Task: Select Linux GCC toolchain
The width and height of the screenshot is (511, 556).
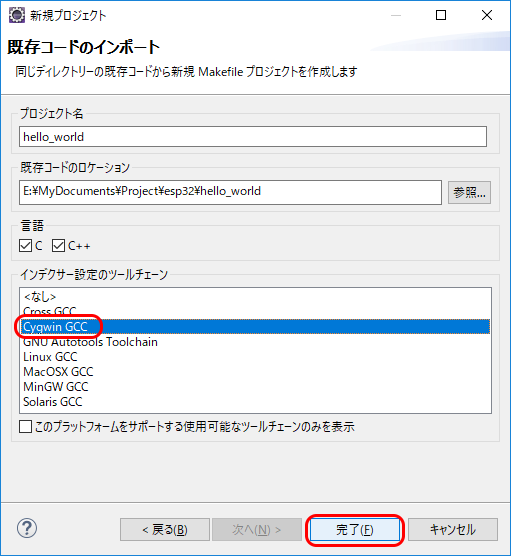Action: (x=255, y=357)
